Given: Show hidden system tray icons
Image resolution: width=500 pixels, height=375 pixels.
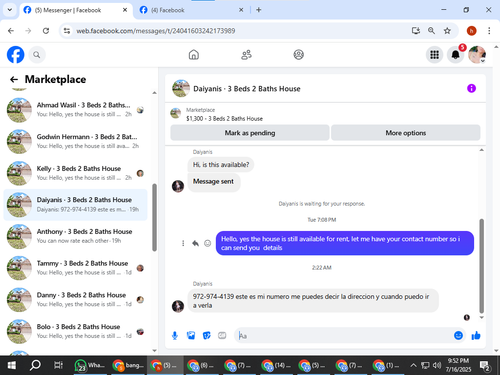Looking at the screenshot, I should coord(413,366).
